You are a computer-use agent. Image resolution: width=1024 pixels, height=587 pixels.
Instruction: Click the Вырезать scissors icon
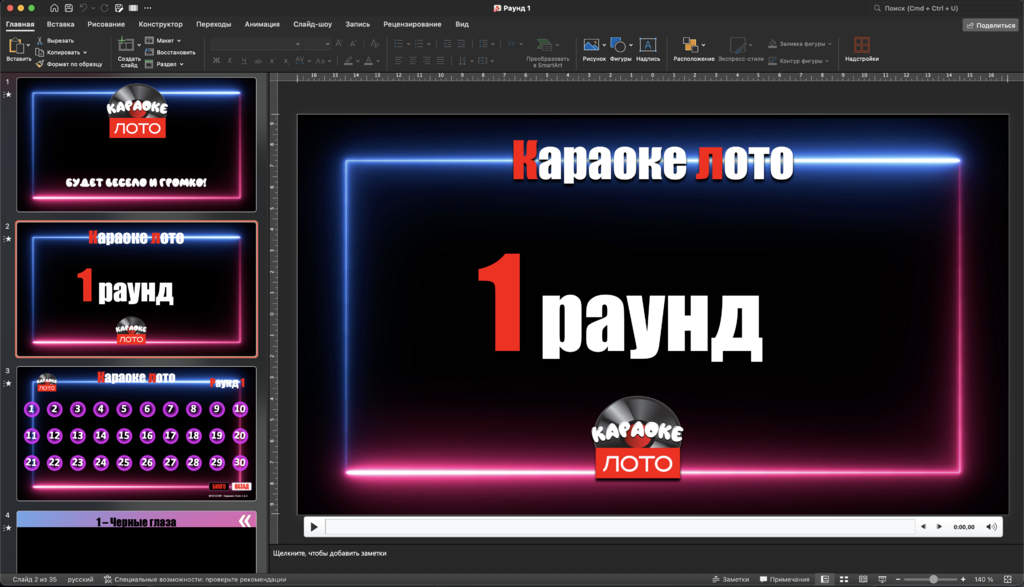point(40,40)
